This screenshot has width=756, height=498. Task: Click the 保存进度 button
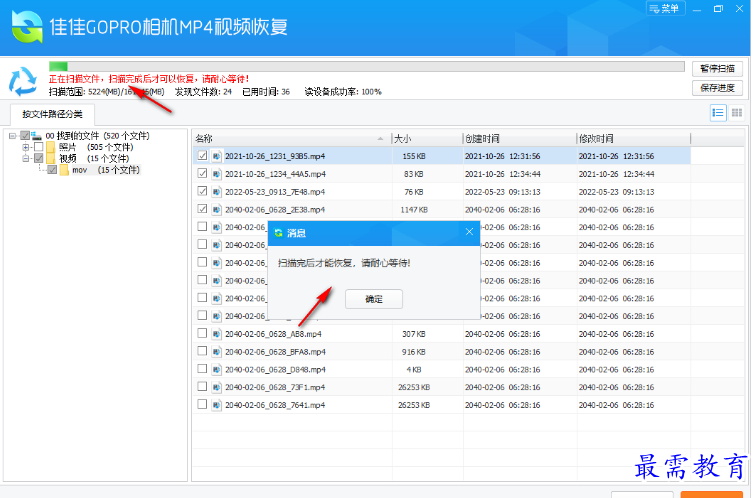point(716,88)
